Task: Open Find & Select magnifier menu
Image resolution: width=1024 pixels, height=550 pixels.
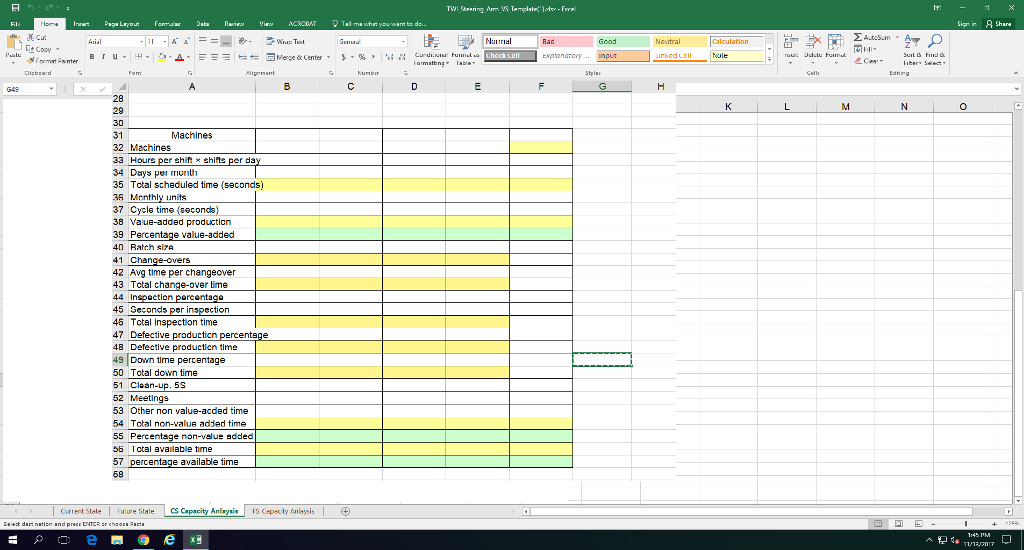Action: pos(935,48)
